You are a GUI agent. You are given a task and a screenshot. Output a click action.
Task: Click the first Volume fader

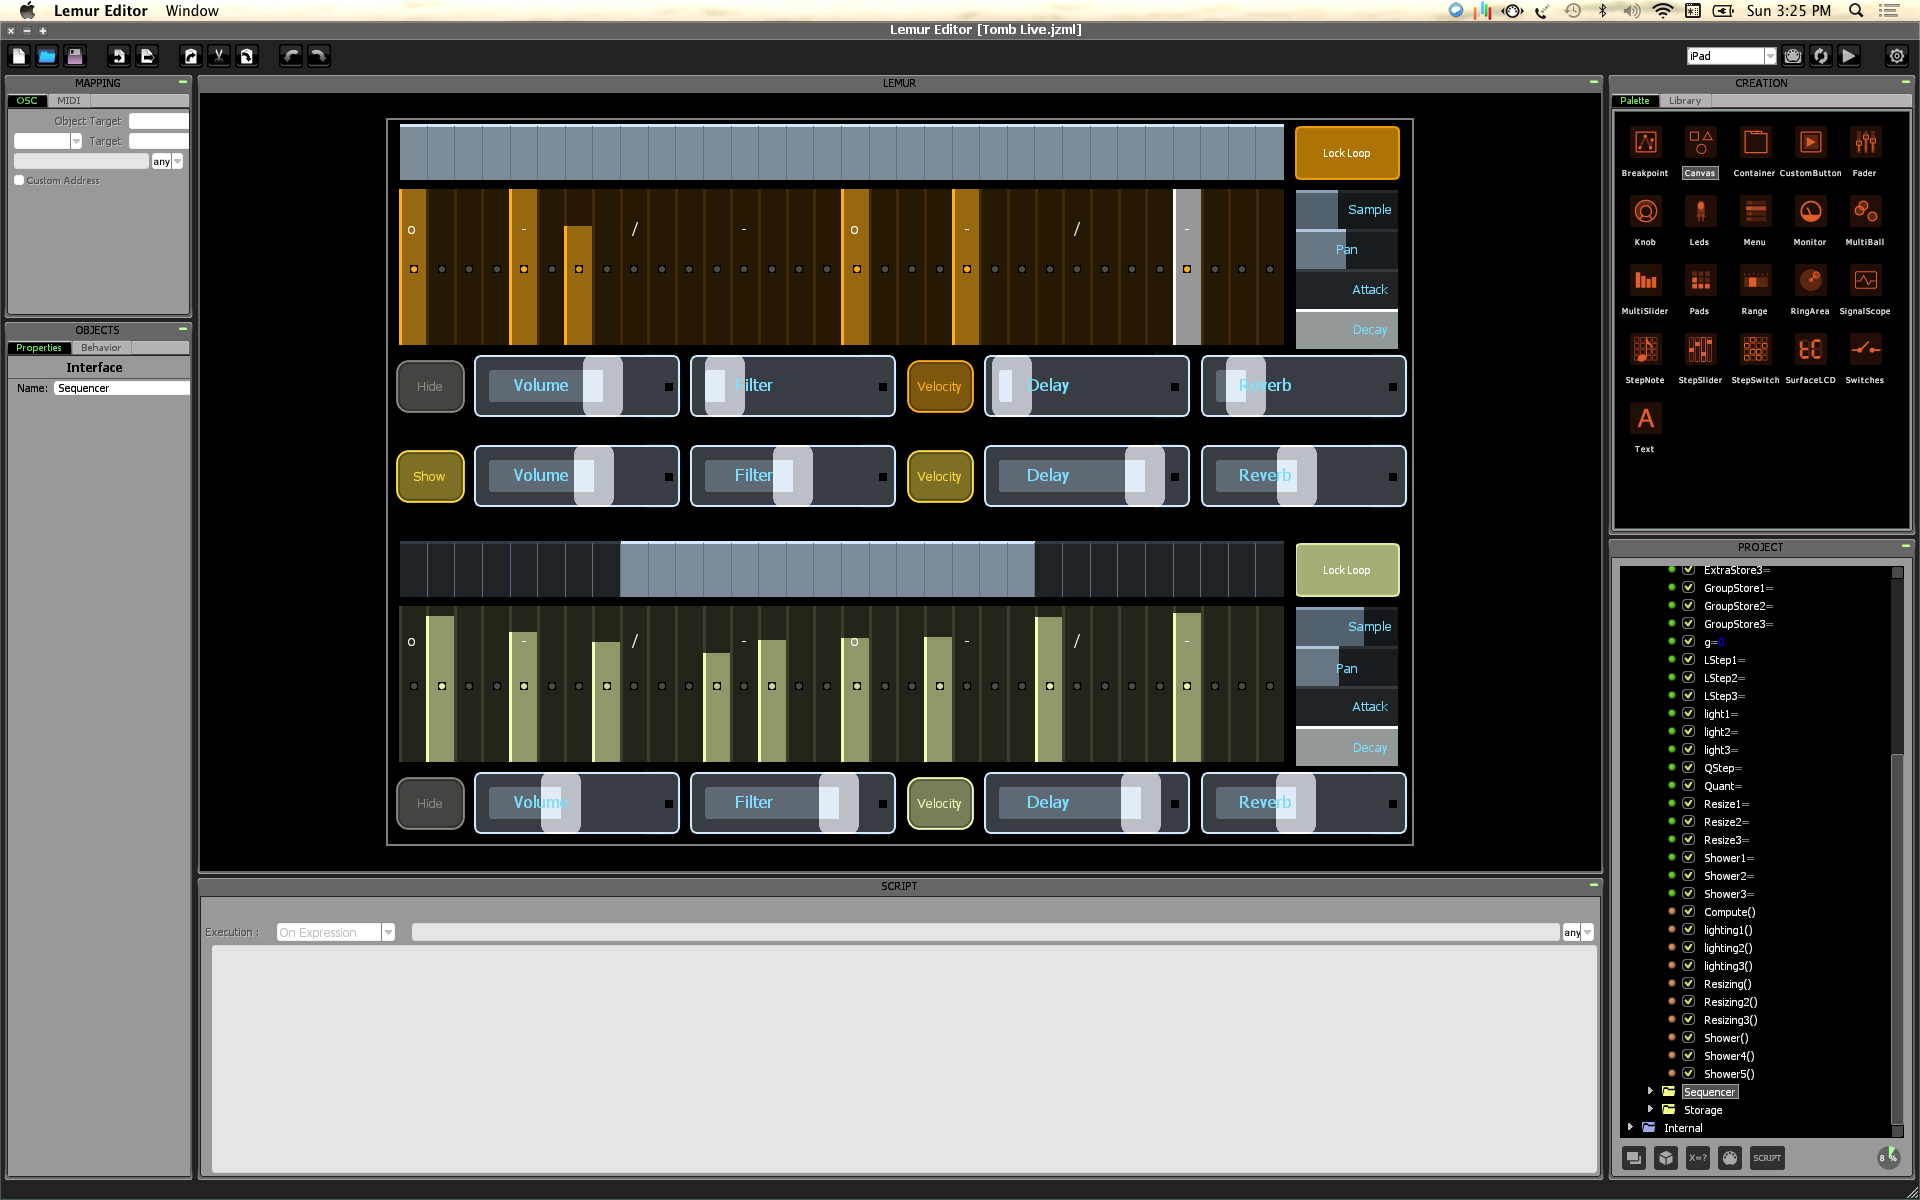point(577,386)
